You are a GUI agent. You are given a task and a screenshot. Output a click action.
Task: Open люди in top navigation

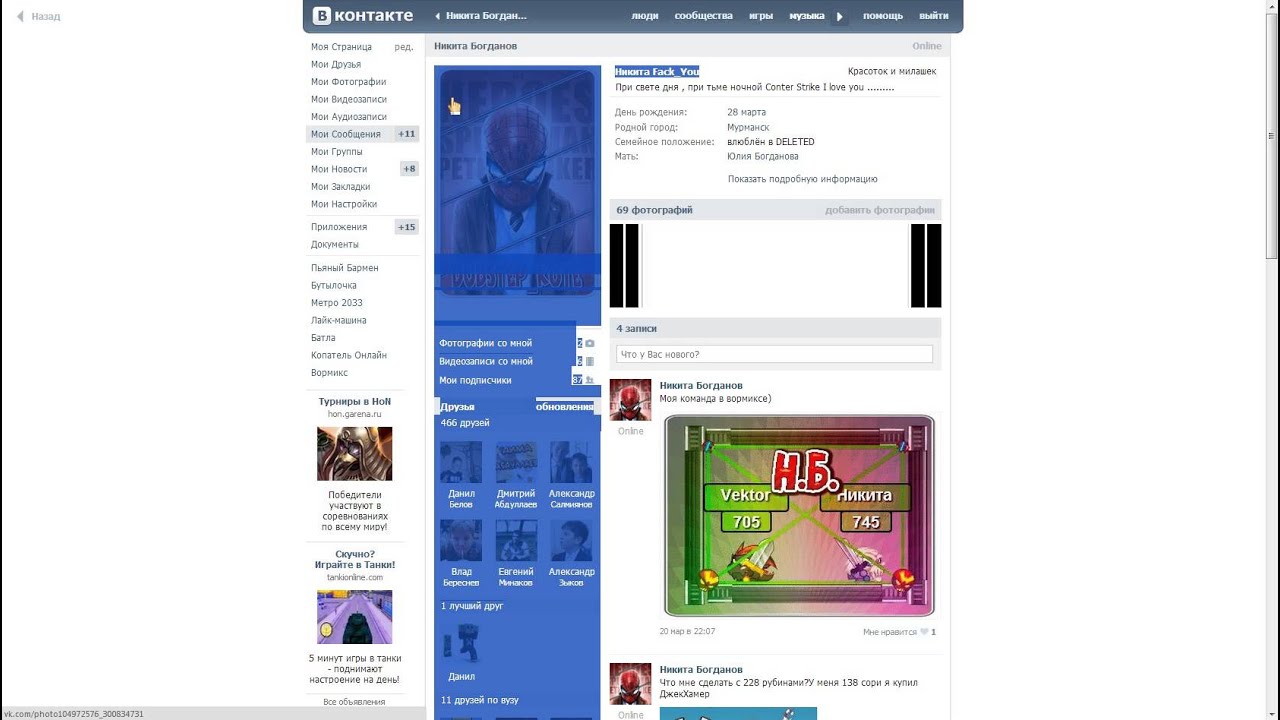[x=645, y=16]
